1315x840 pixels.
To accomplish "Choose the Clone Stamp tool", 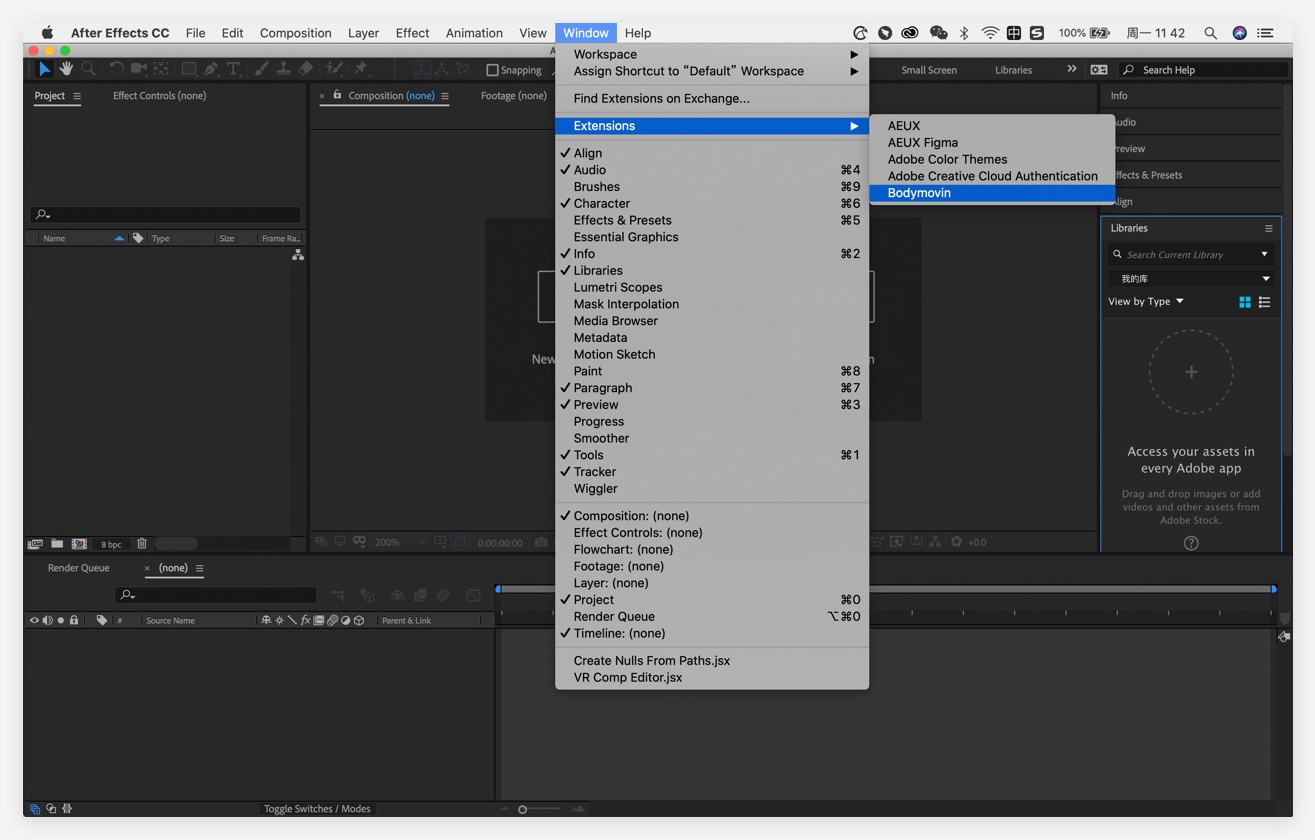I will click(284, 69).
